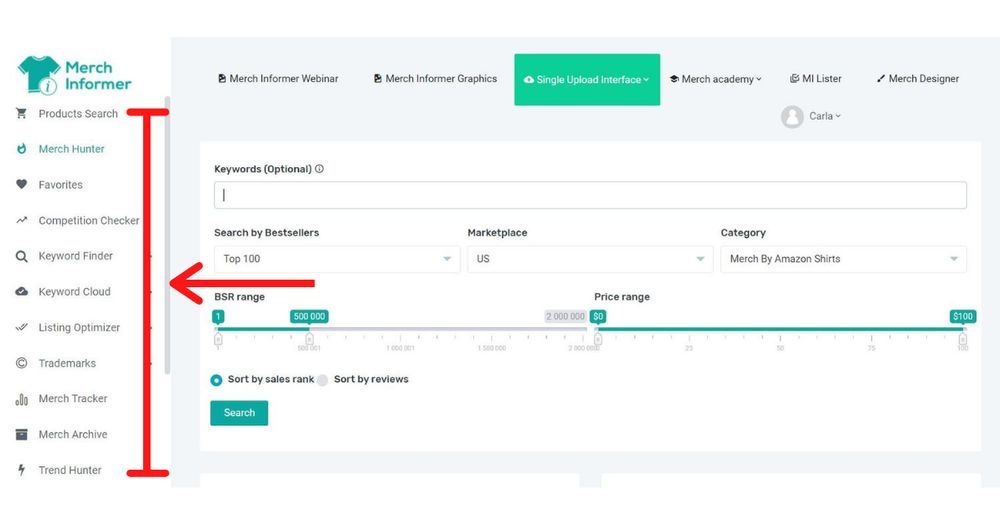Click the document icon before Merch Informer Graphics
1000x525 pixels.
point(378,78)
